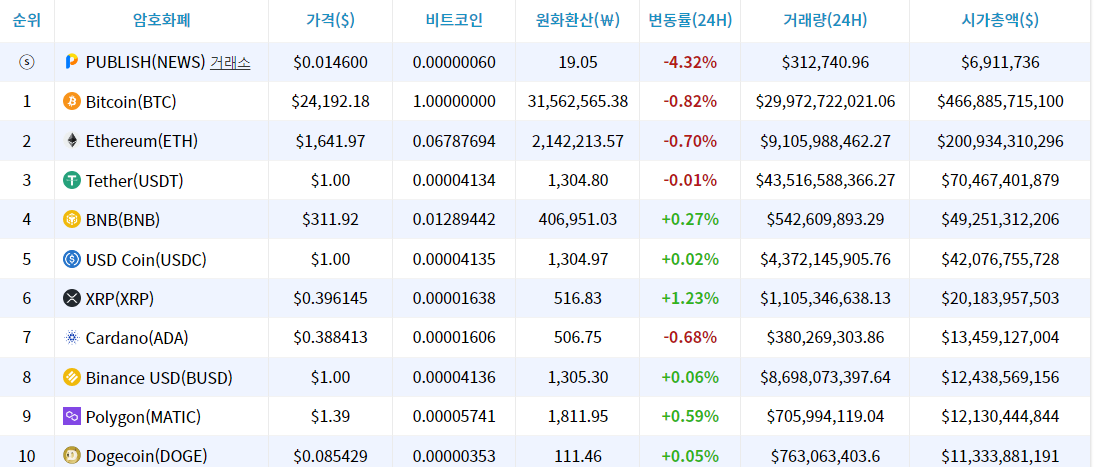Image resolution: width=1095 pixels, height=467 pixels.
Task: Select Ethereum change rate -0.70%
Action: [x=690, y=141]
